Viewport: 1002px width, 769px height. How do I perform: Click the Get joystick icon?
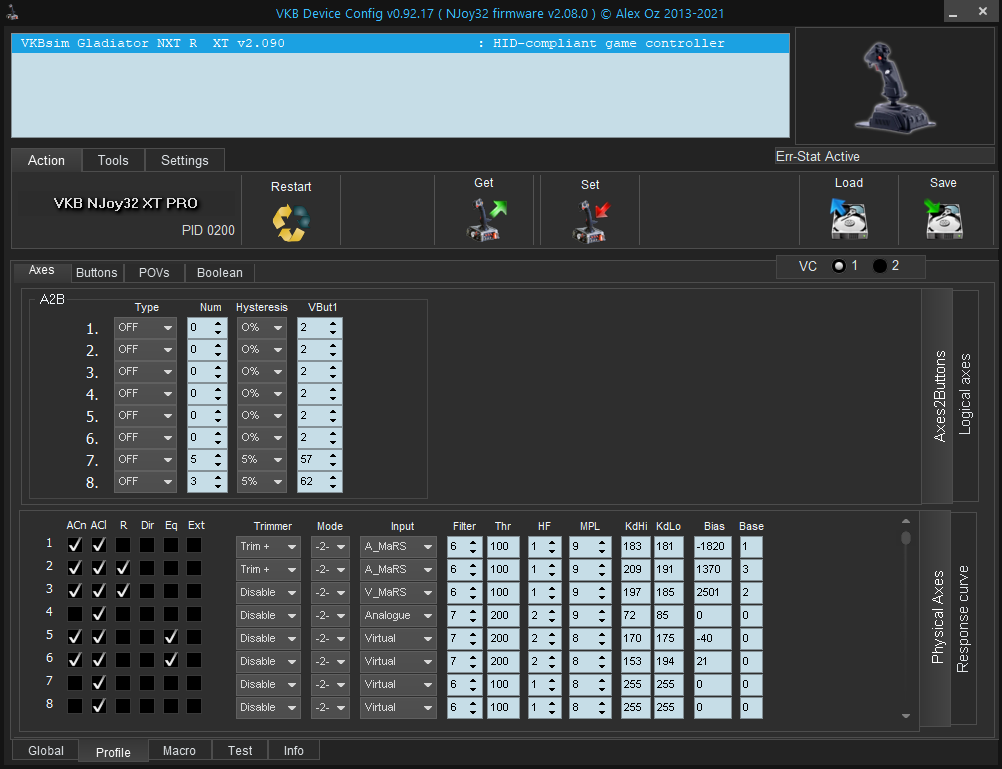486,219
